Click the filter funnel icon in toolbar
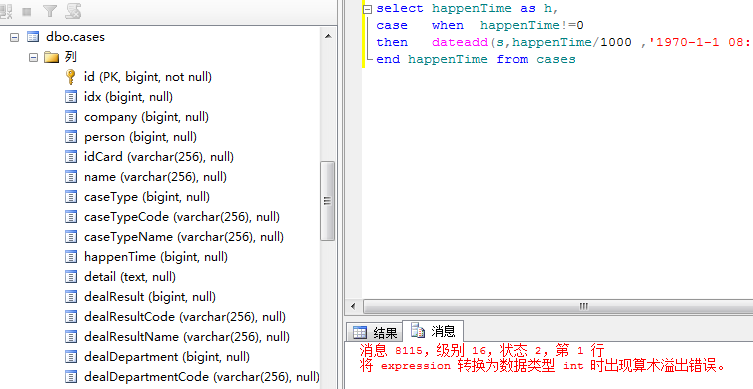Viewport: 753px width, 389px height. tap(49, 11)
